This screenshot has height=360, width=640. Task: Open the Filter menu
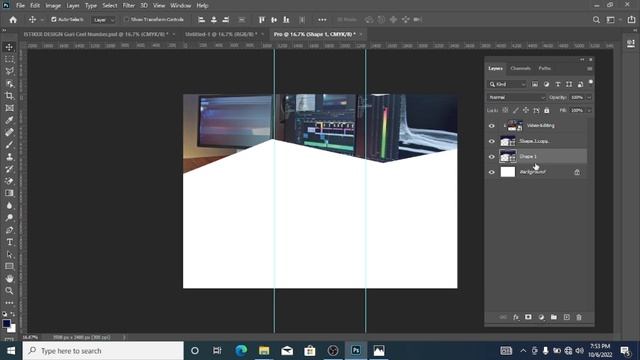(129, 6)
